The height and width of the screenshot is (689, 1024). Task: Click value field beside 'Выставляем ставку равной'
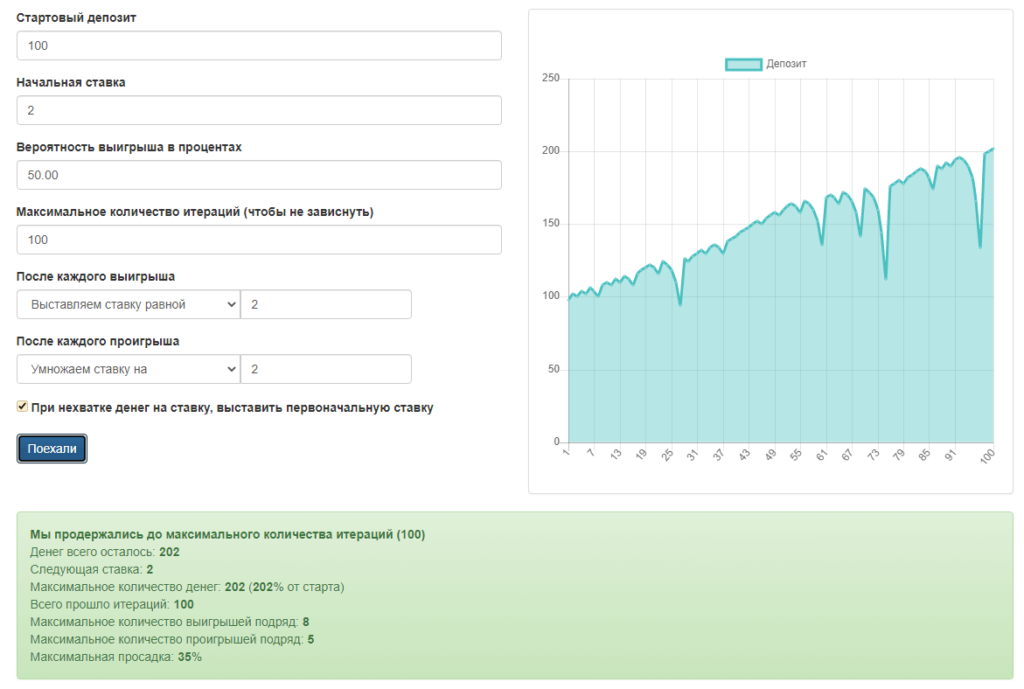click(326, 304)
